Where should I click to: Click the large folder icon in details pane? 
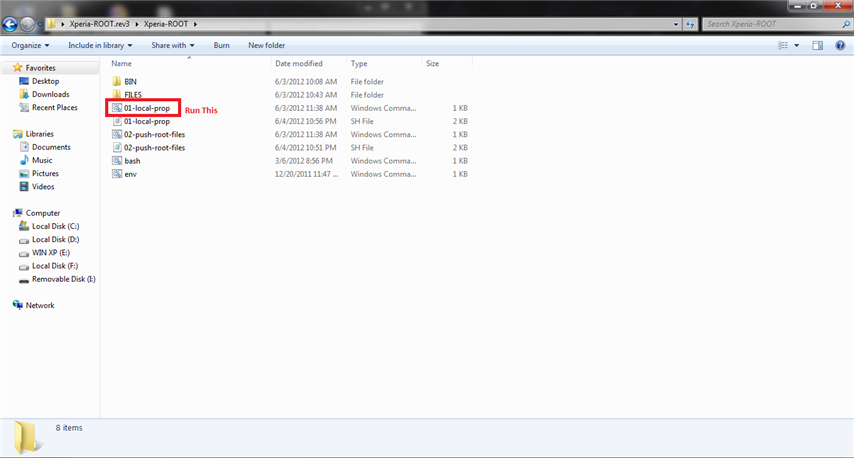click(x=27, y=437)
